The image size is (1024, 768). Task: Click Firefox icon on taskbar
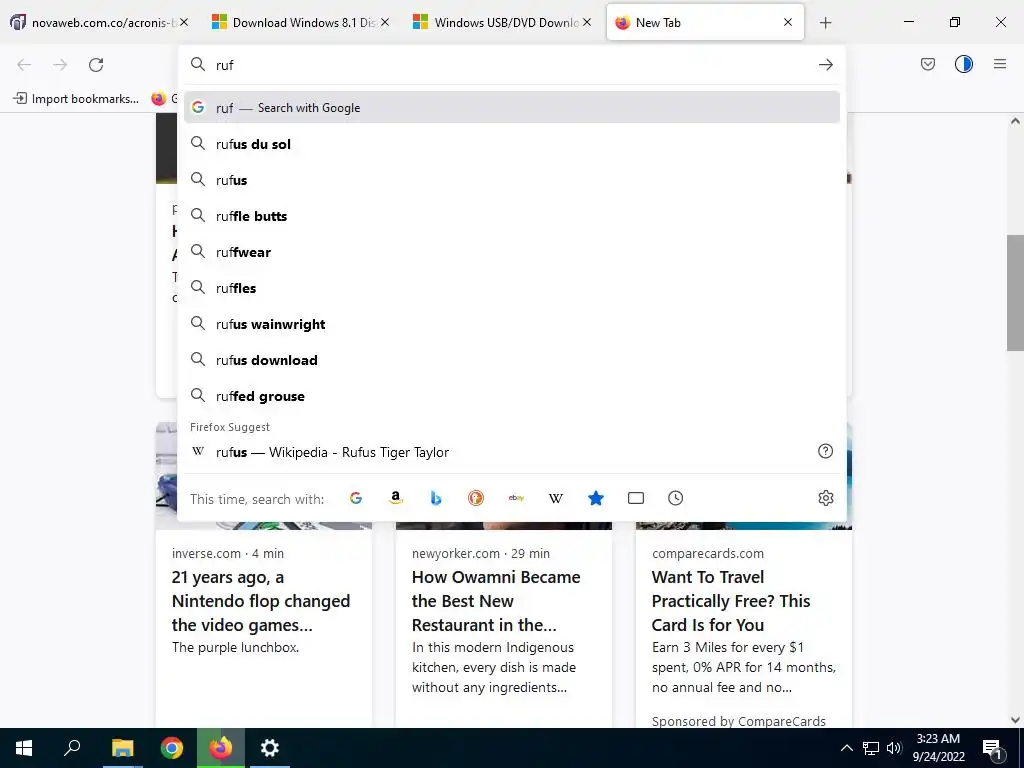[x=221, y=748]
